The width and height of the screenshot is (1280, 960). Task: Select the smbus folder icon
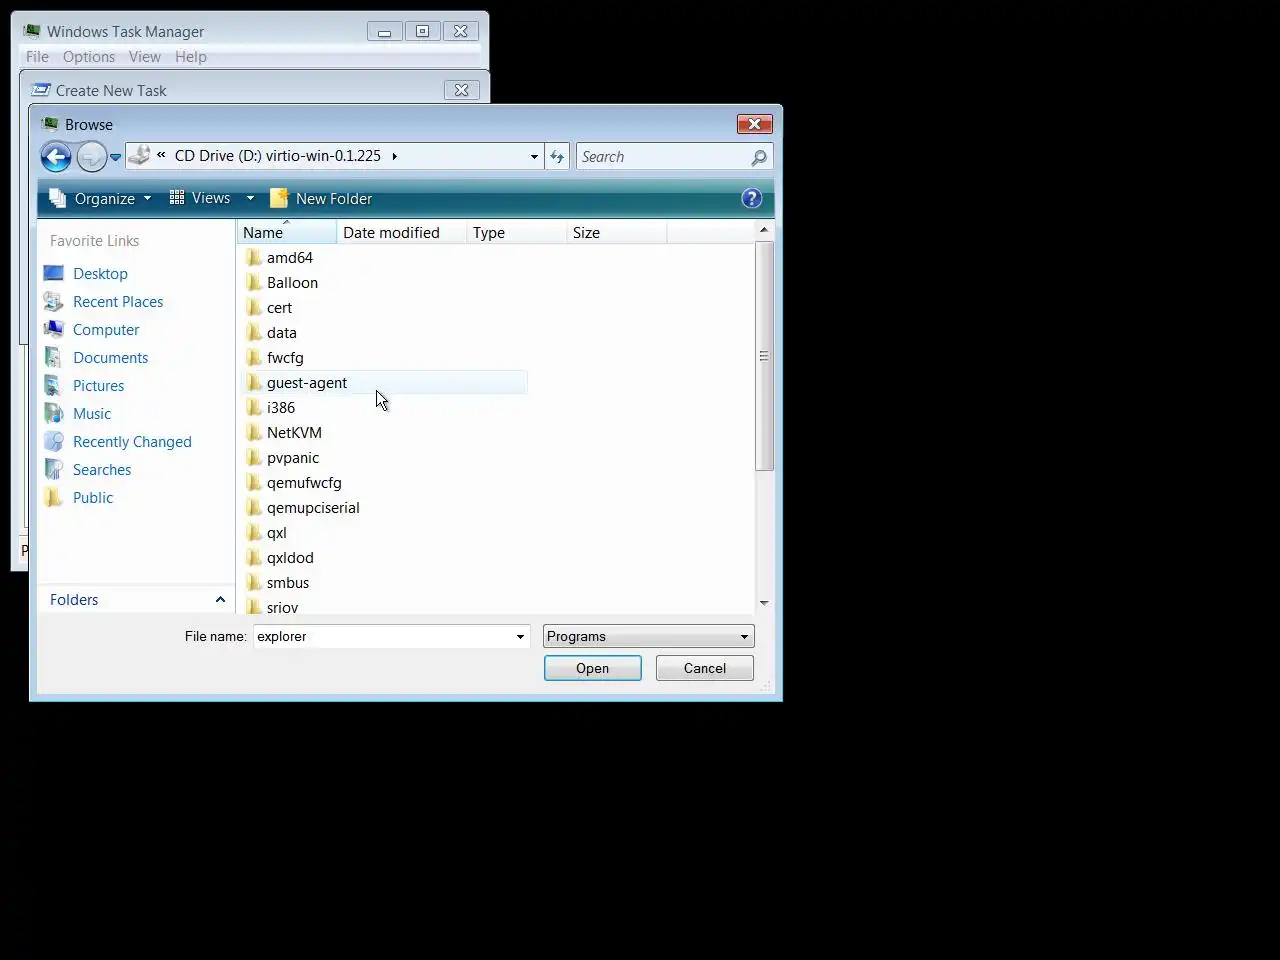click(254, 582)
